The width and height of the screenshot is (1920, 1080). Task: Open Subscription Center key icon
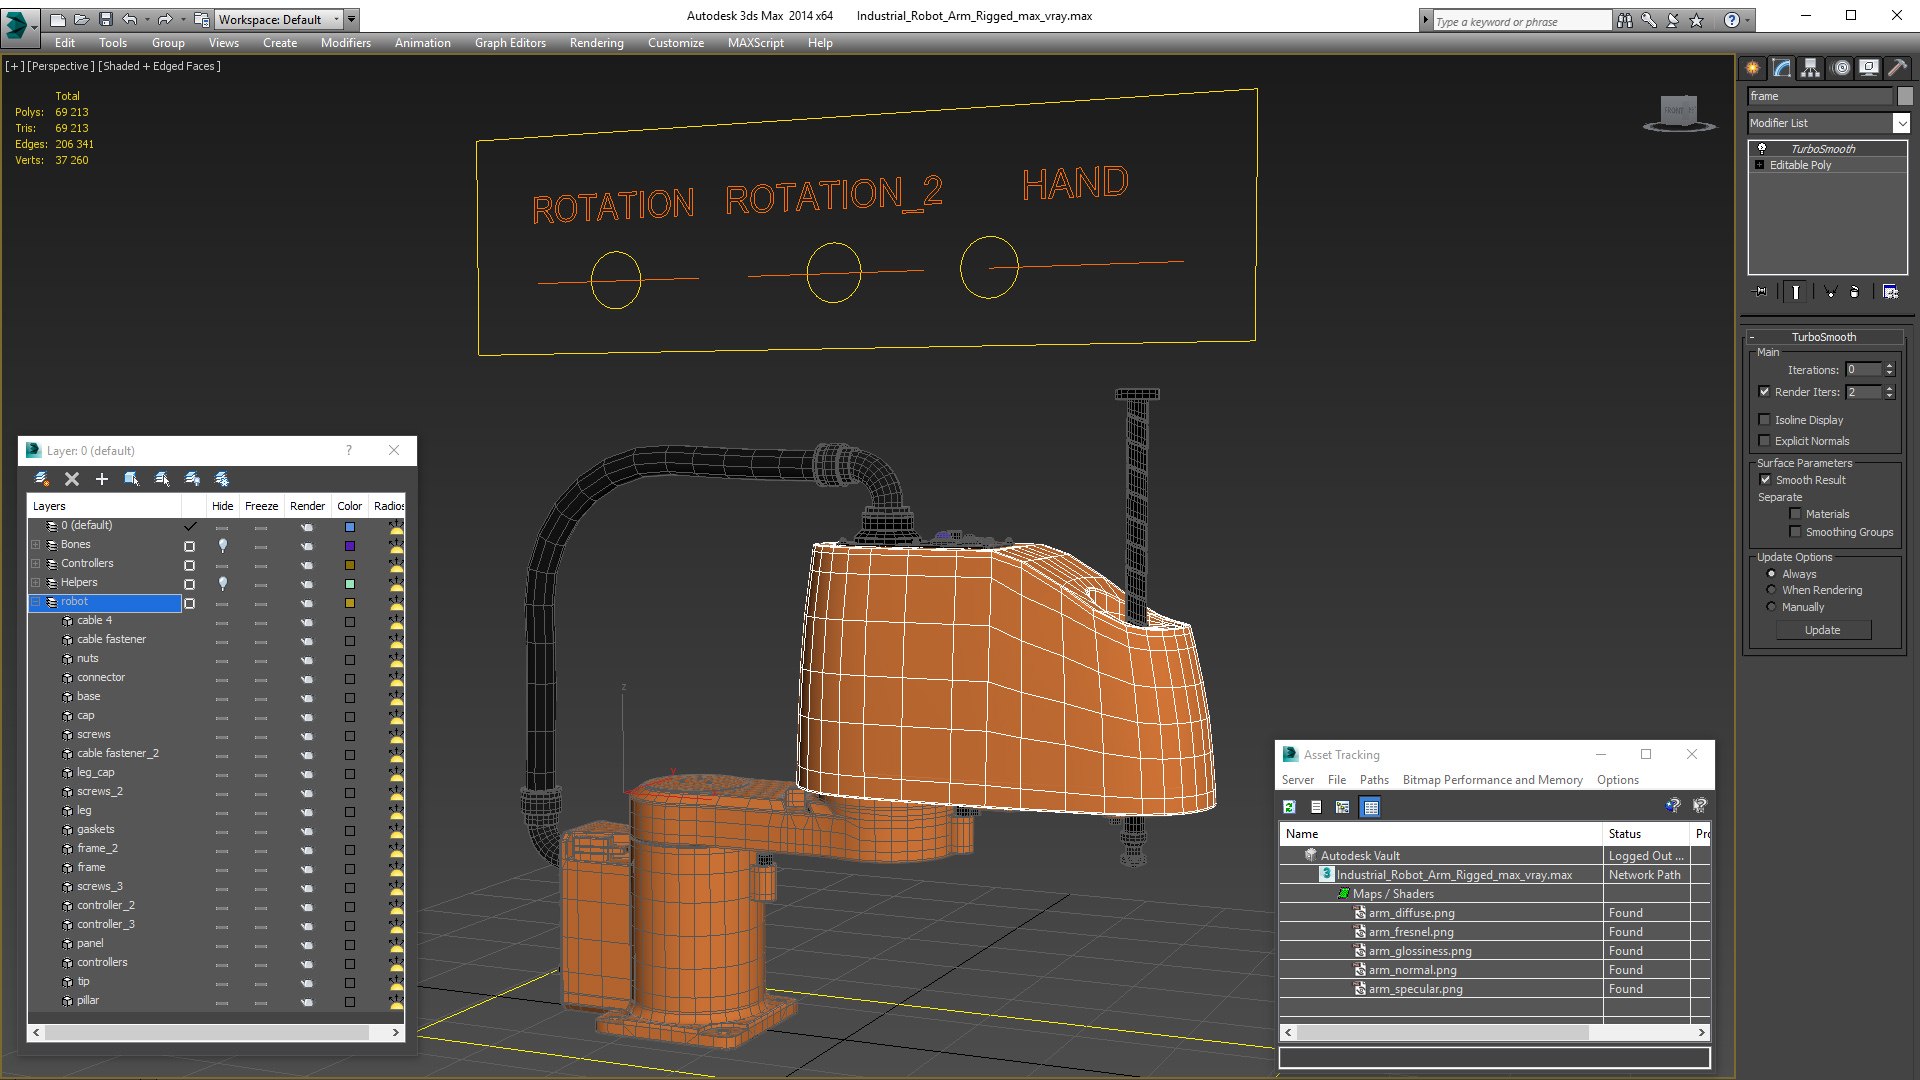point(1649,20)
